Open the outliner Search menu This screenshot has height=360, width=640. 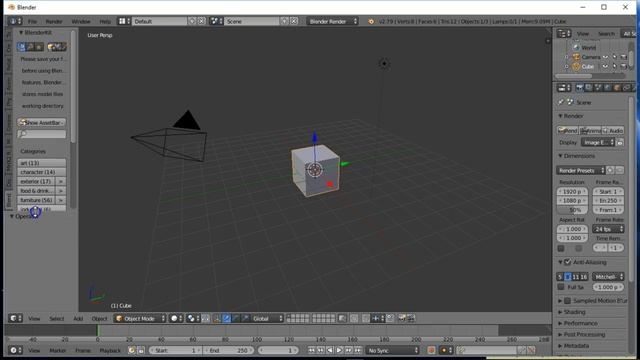(x=606, y=33)
